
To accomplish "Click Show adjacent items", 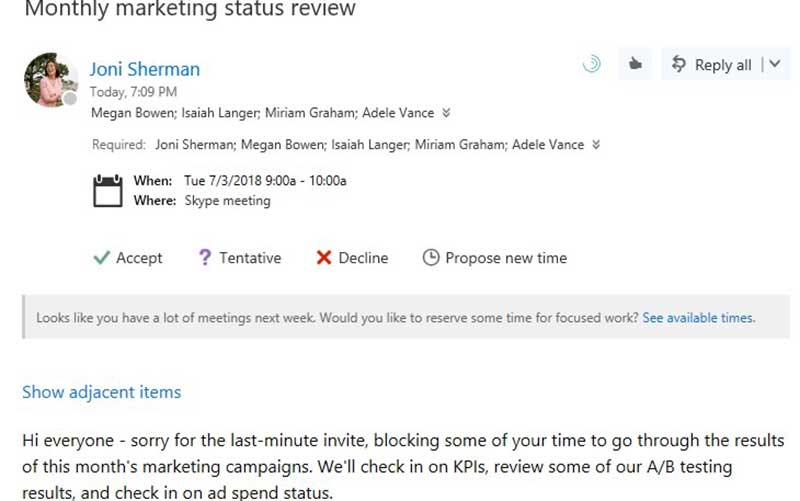I will (101, 392).
